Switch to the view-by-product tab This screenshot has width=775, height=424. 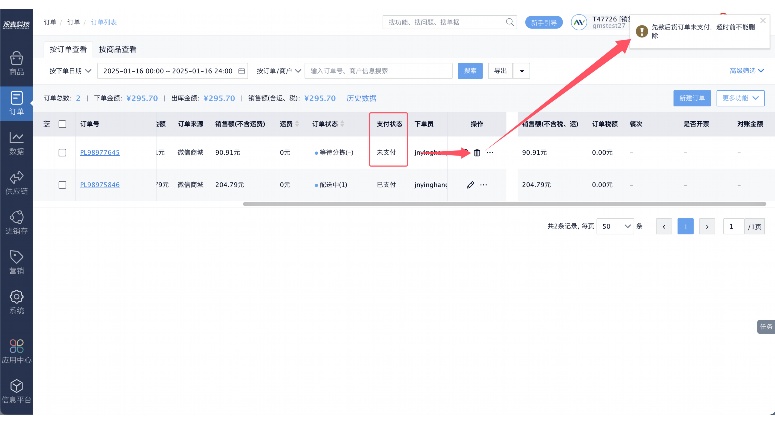[118, 49]
